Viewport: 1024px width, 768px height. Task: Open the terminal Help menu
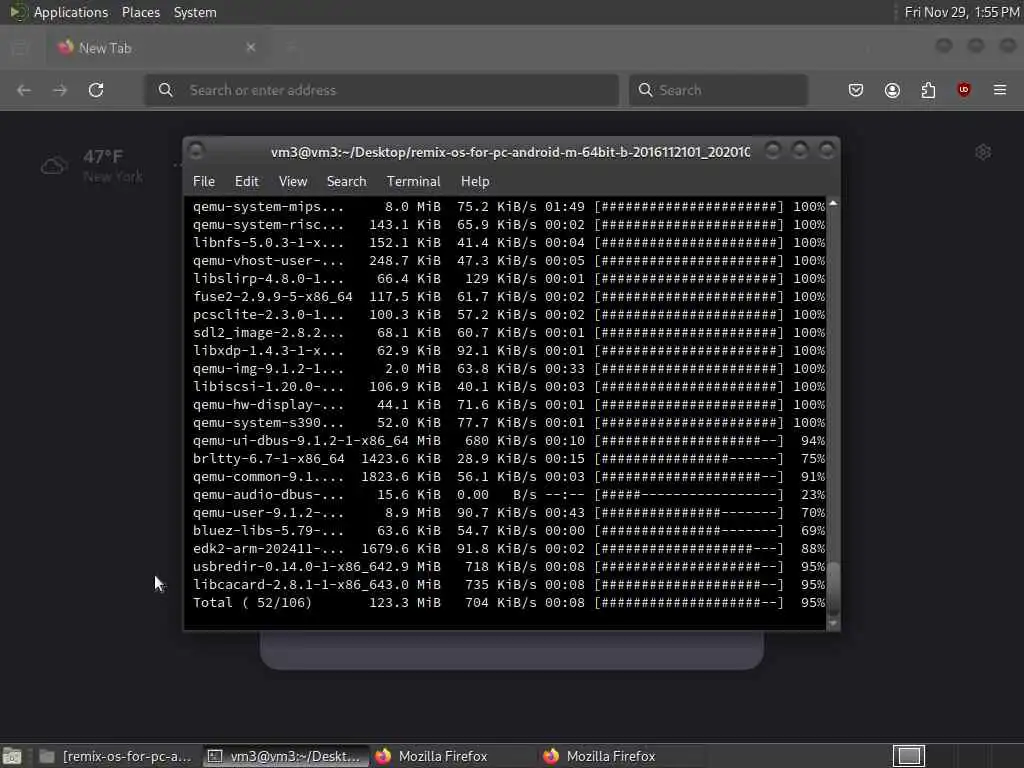(x=475, y=182)
